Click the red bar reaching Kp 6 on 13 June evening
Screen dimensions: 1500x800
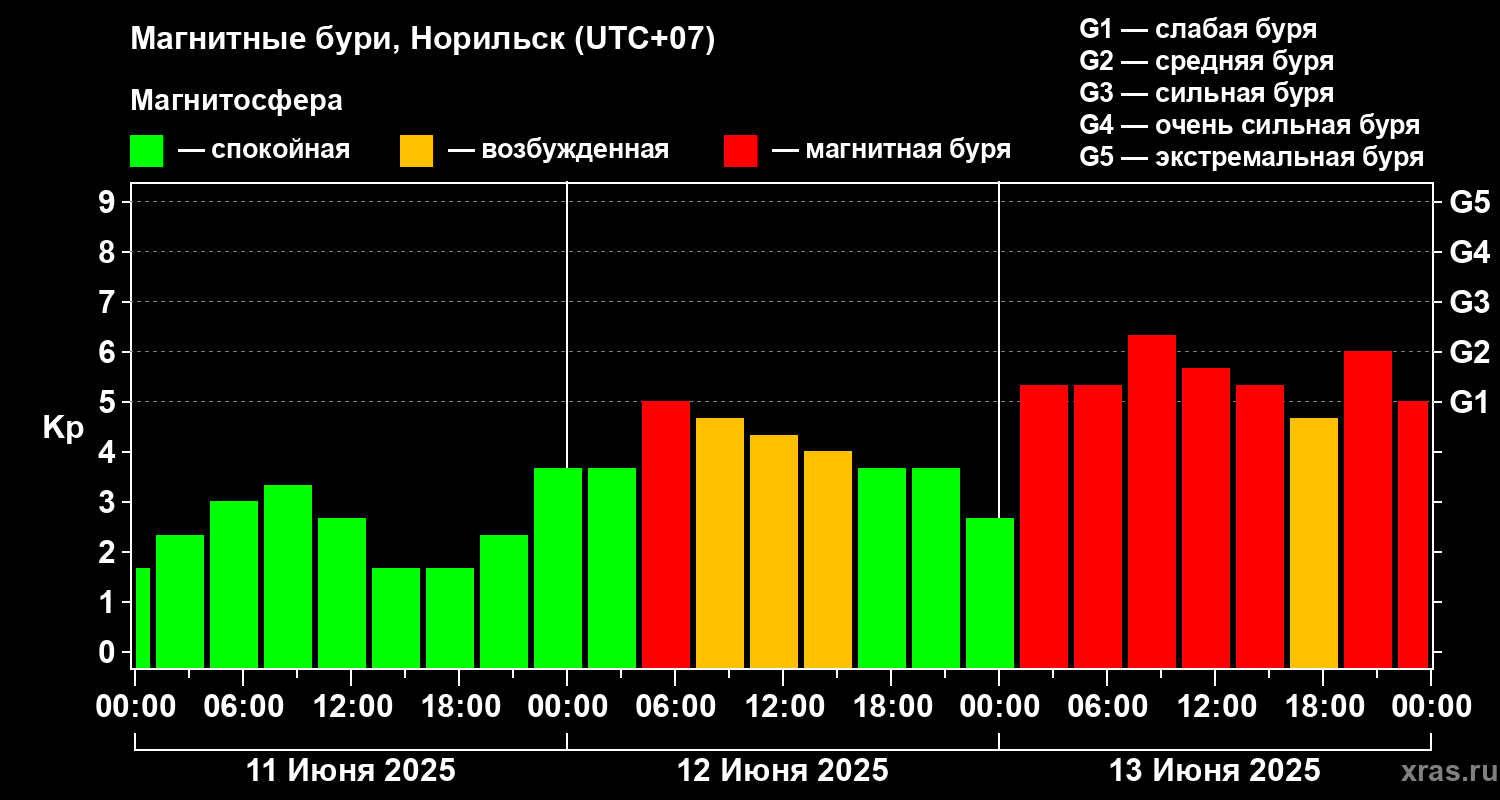coord(1368,509)
